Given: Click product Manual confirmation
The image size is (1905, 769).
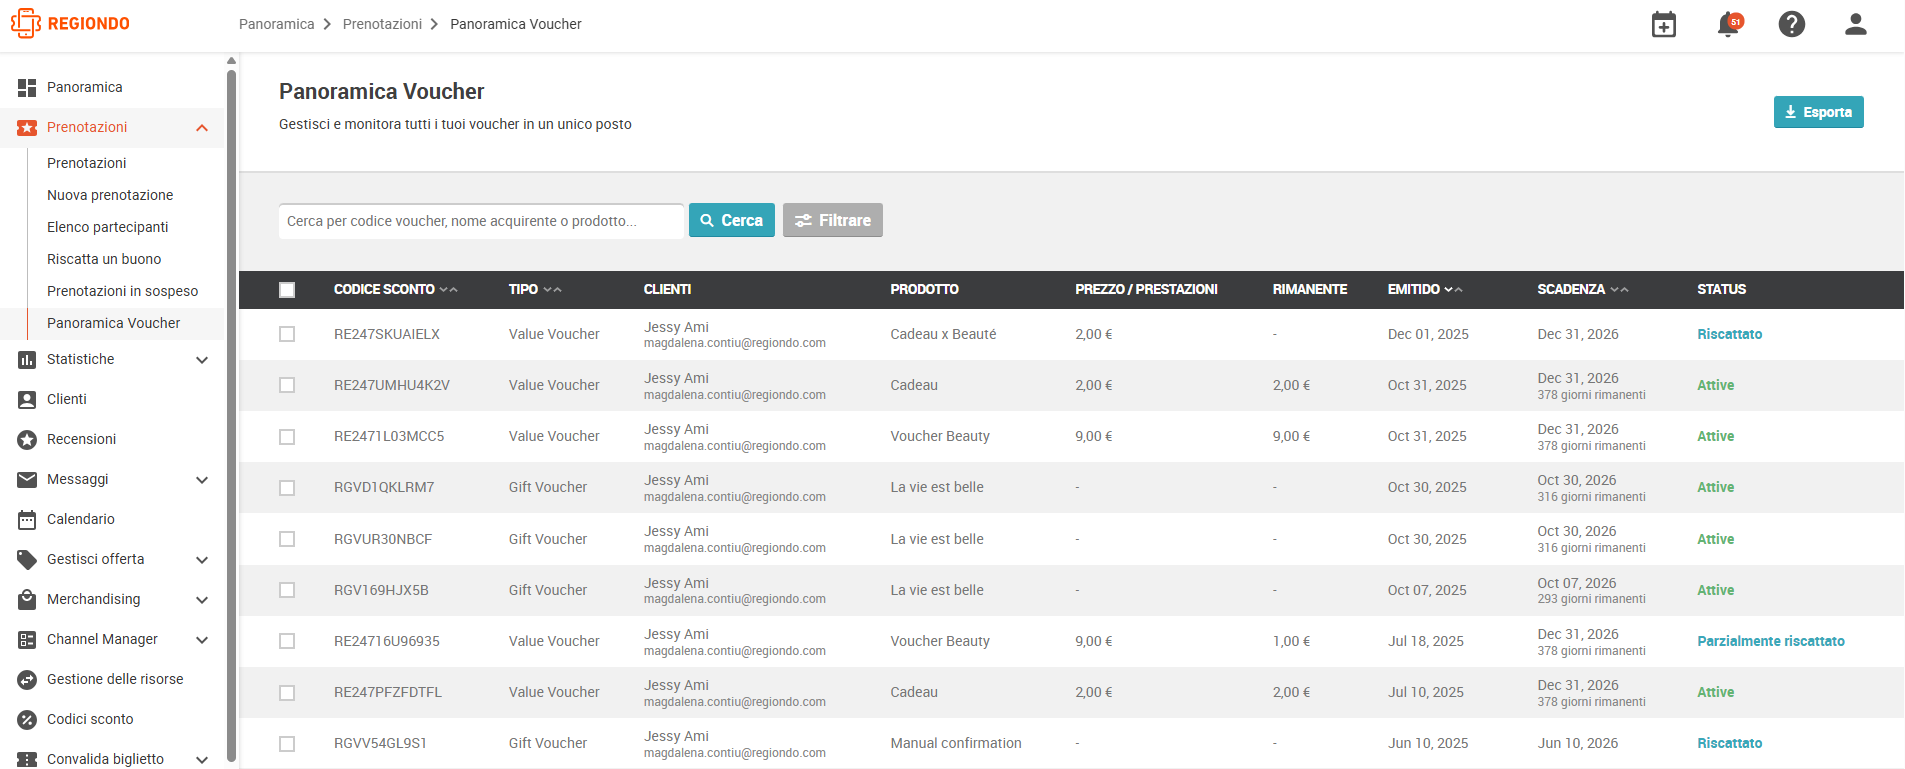Looking at the screenshot, I should 956,743.
